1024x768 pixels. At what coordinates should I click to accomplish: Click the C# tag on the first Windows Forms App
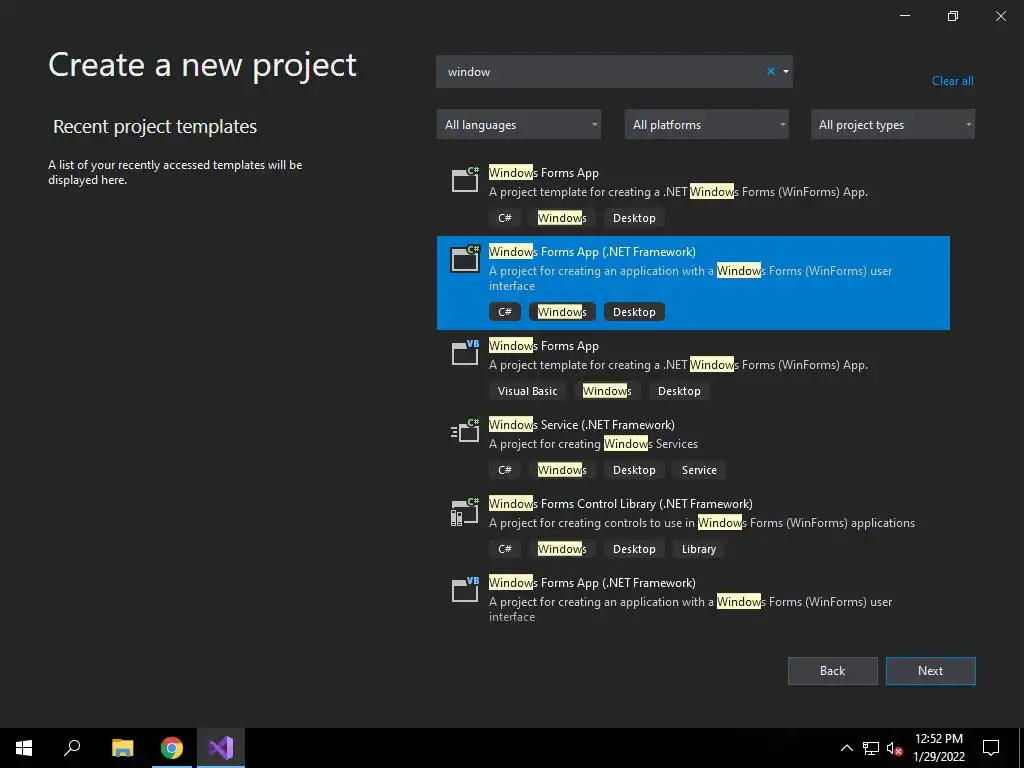click(505, 218)
